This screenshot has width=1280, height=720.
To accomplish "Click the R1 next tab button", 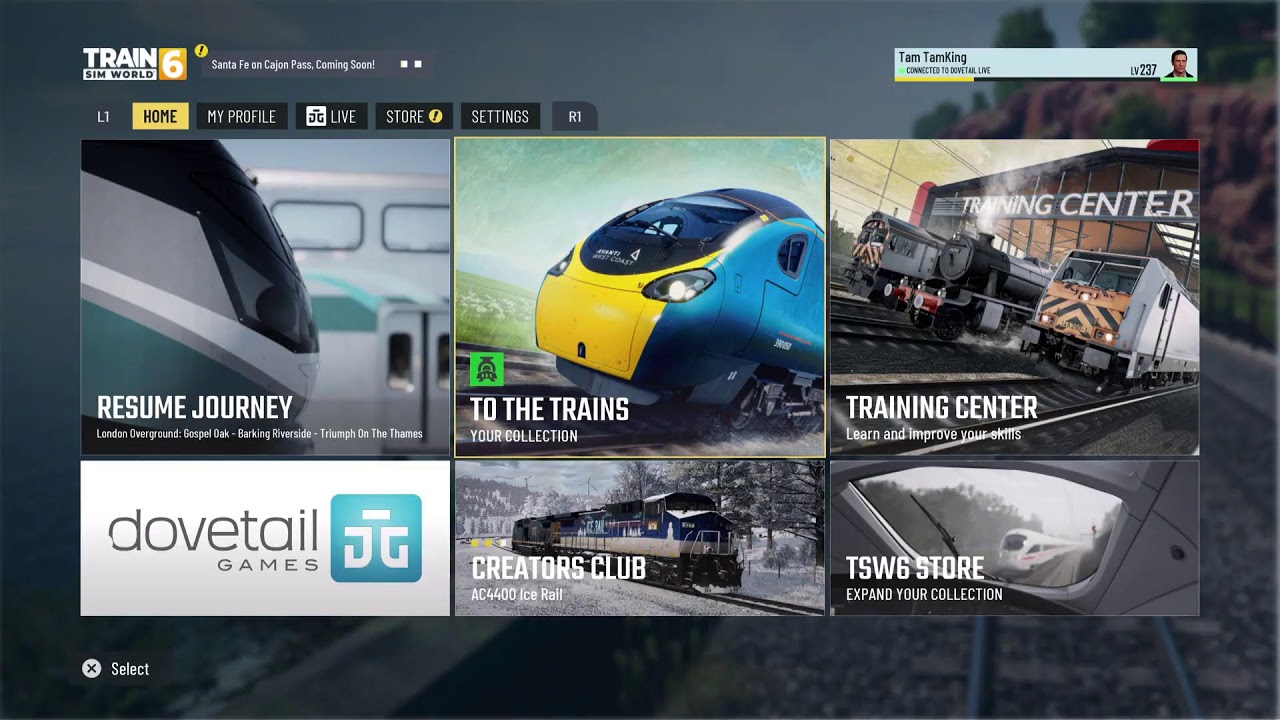I will 575,117.
